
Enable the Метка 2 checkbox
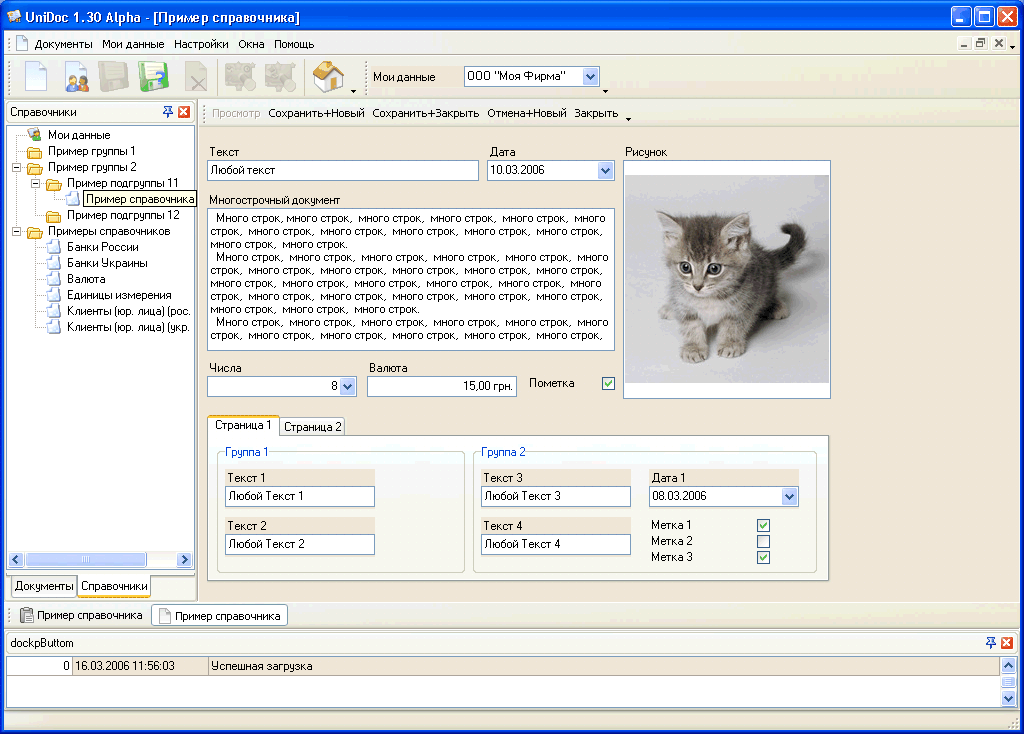point(763,541)
